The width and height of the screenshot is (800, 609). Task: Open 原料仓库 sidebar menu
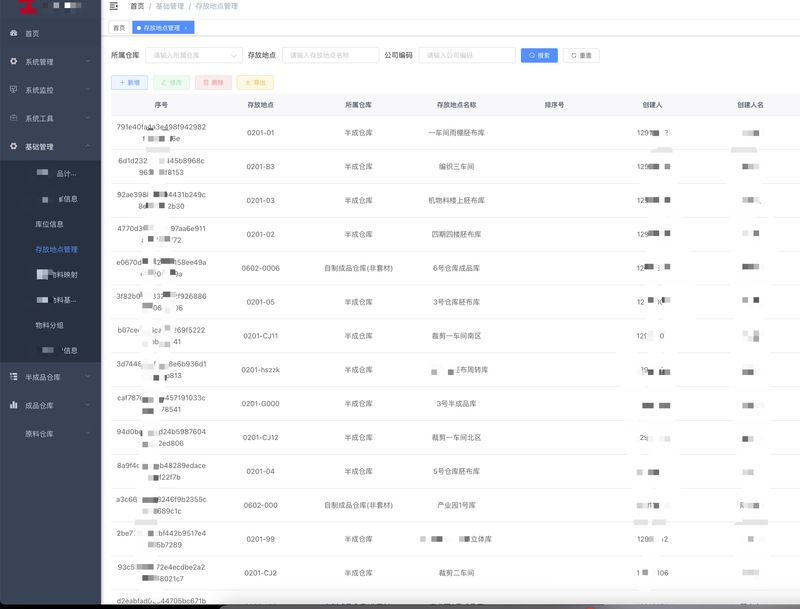coord(39,434)
